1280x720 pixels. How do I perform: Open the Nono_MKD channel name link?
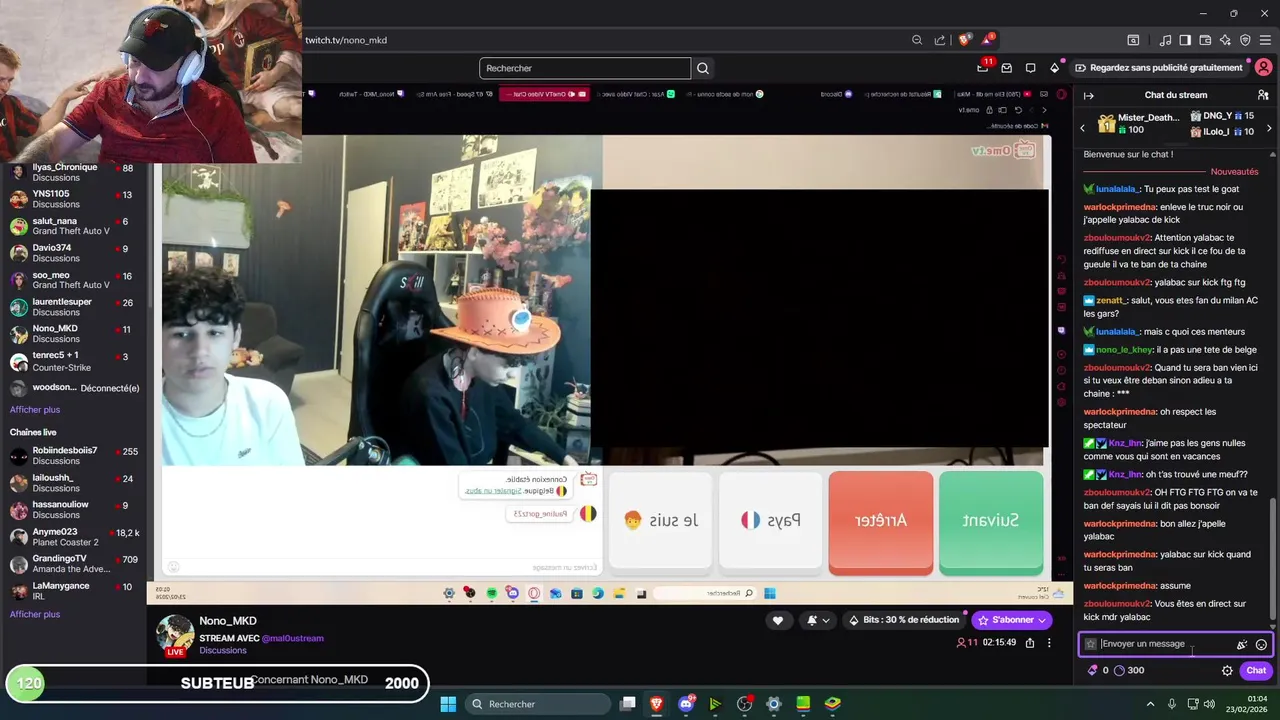click(x=228, y=621)
